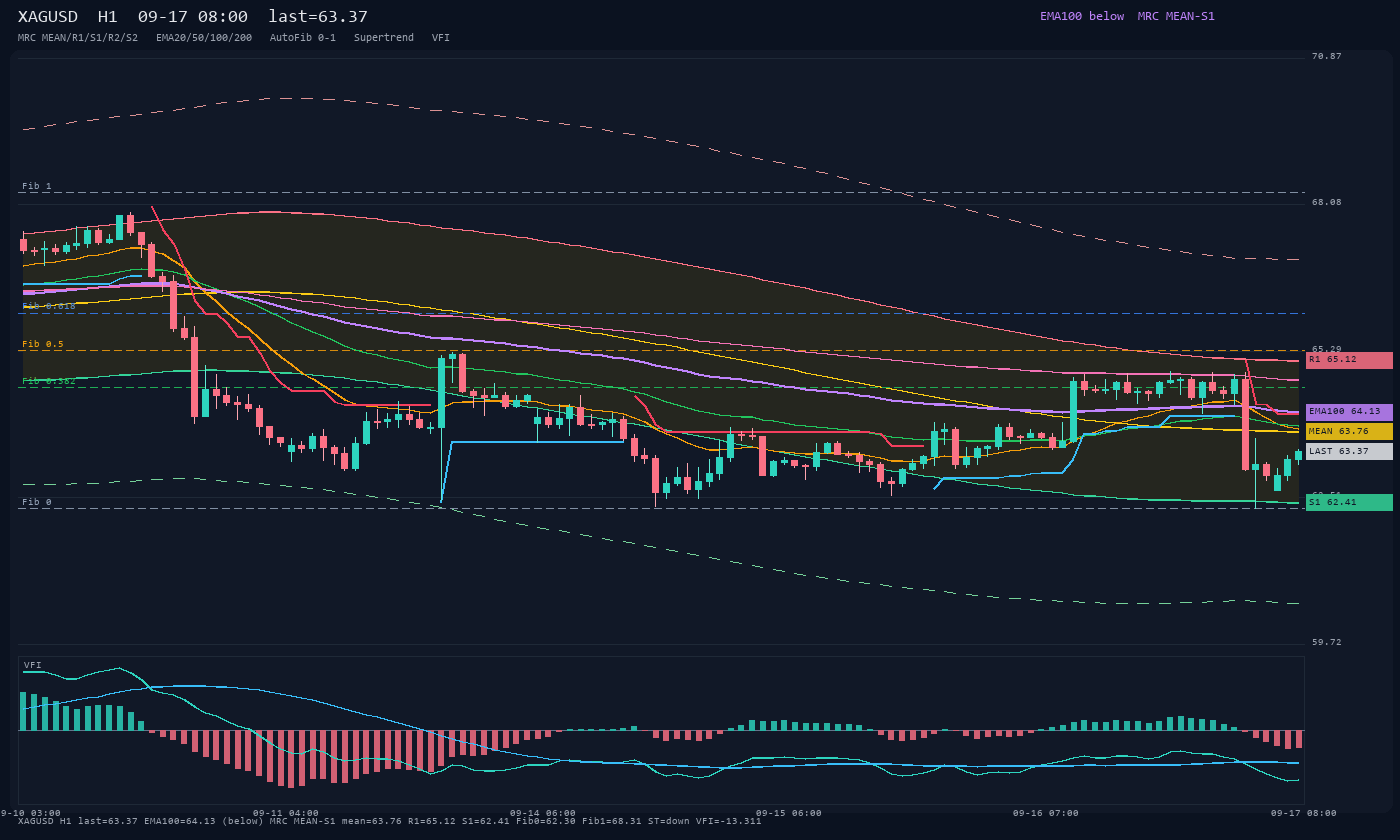Click the H1 timeframe in the title
The height and width of the screenshot is (840, 1400).
point(107,17)
